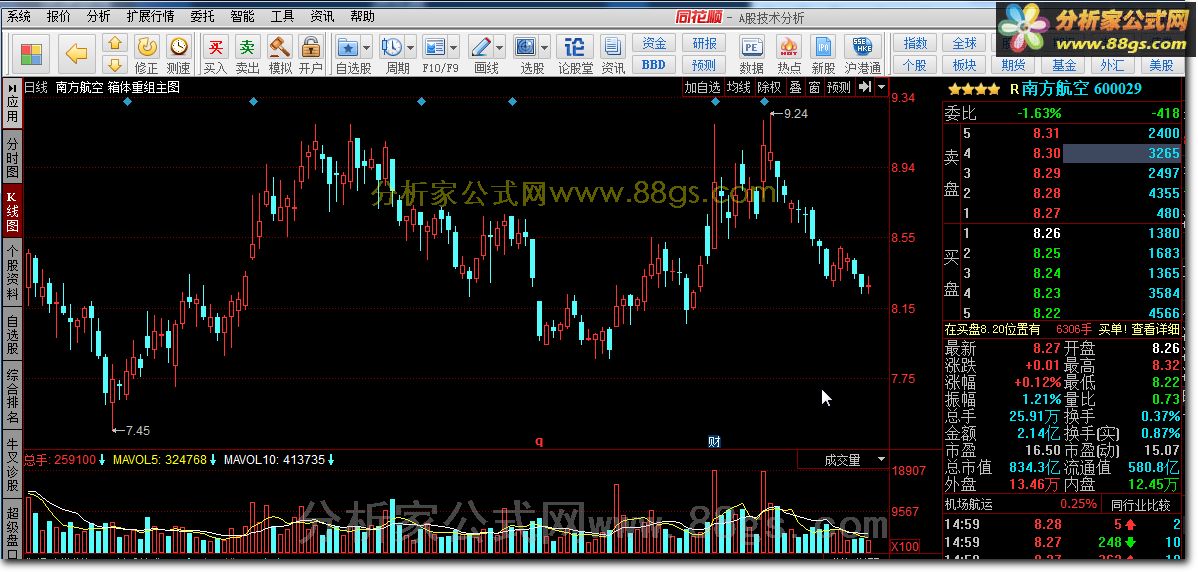Click the 加自选 add-to-watchlist button
1198x572 pixels.
point(702,87)
